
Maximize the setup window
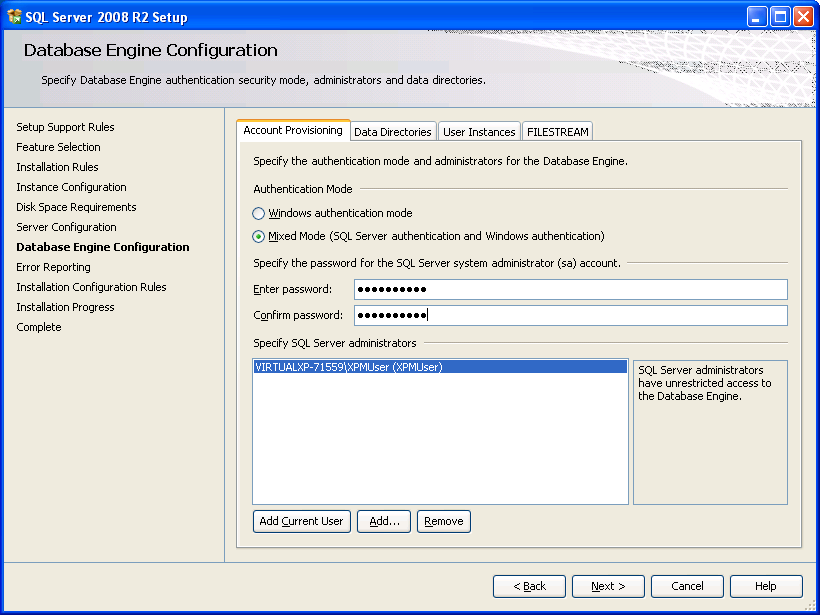[780, 16]
